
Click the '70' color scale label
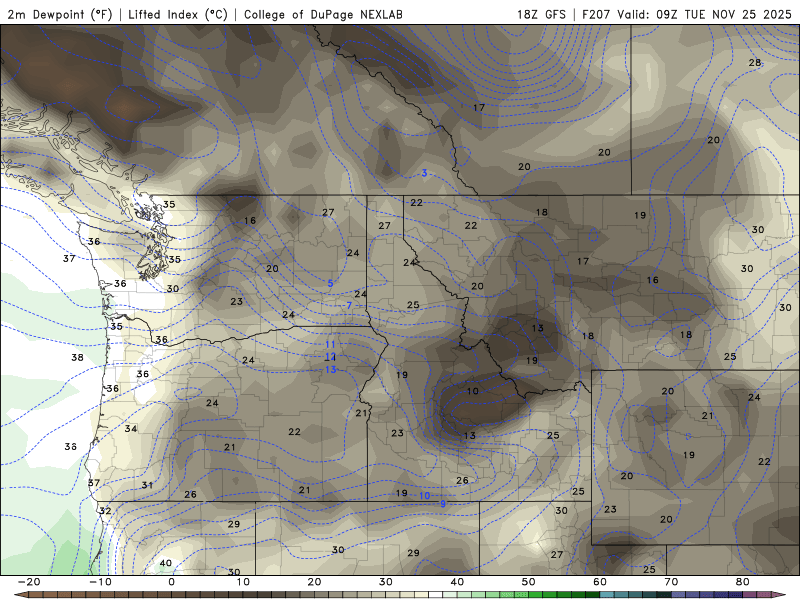point(671,582)
